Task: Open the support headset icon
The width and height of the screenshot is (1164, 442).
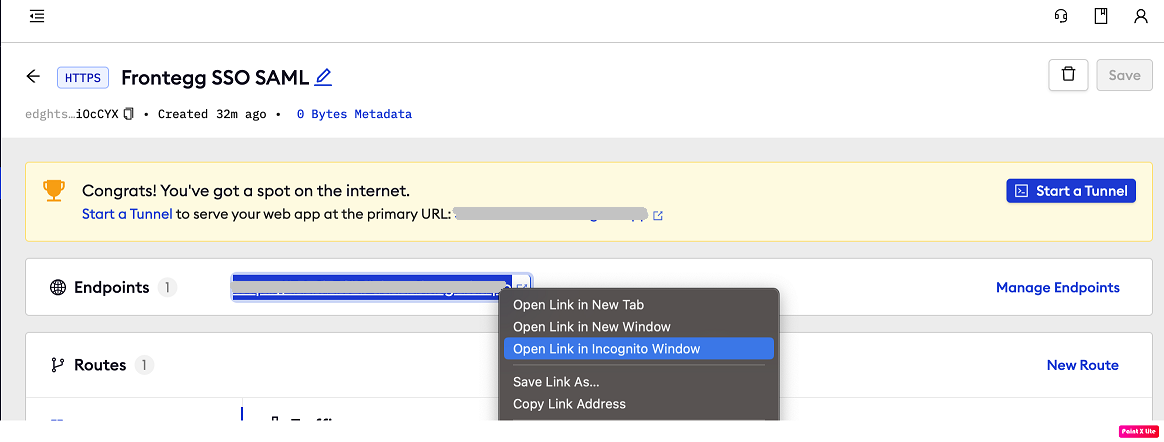Action: pos(1061,16)
